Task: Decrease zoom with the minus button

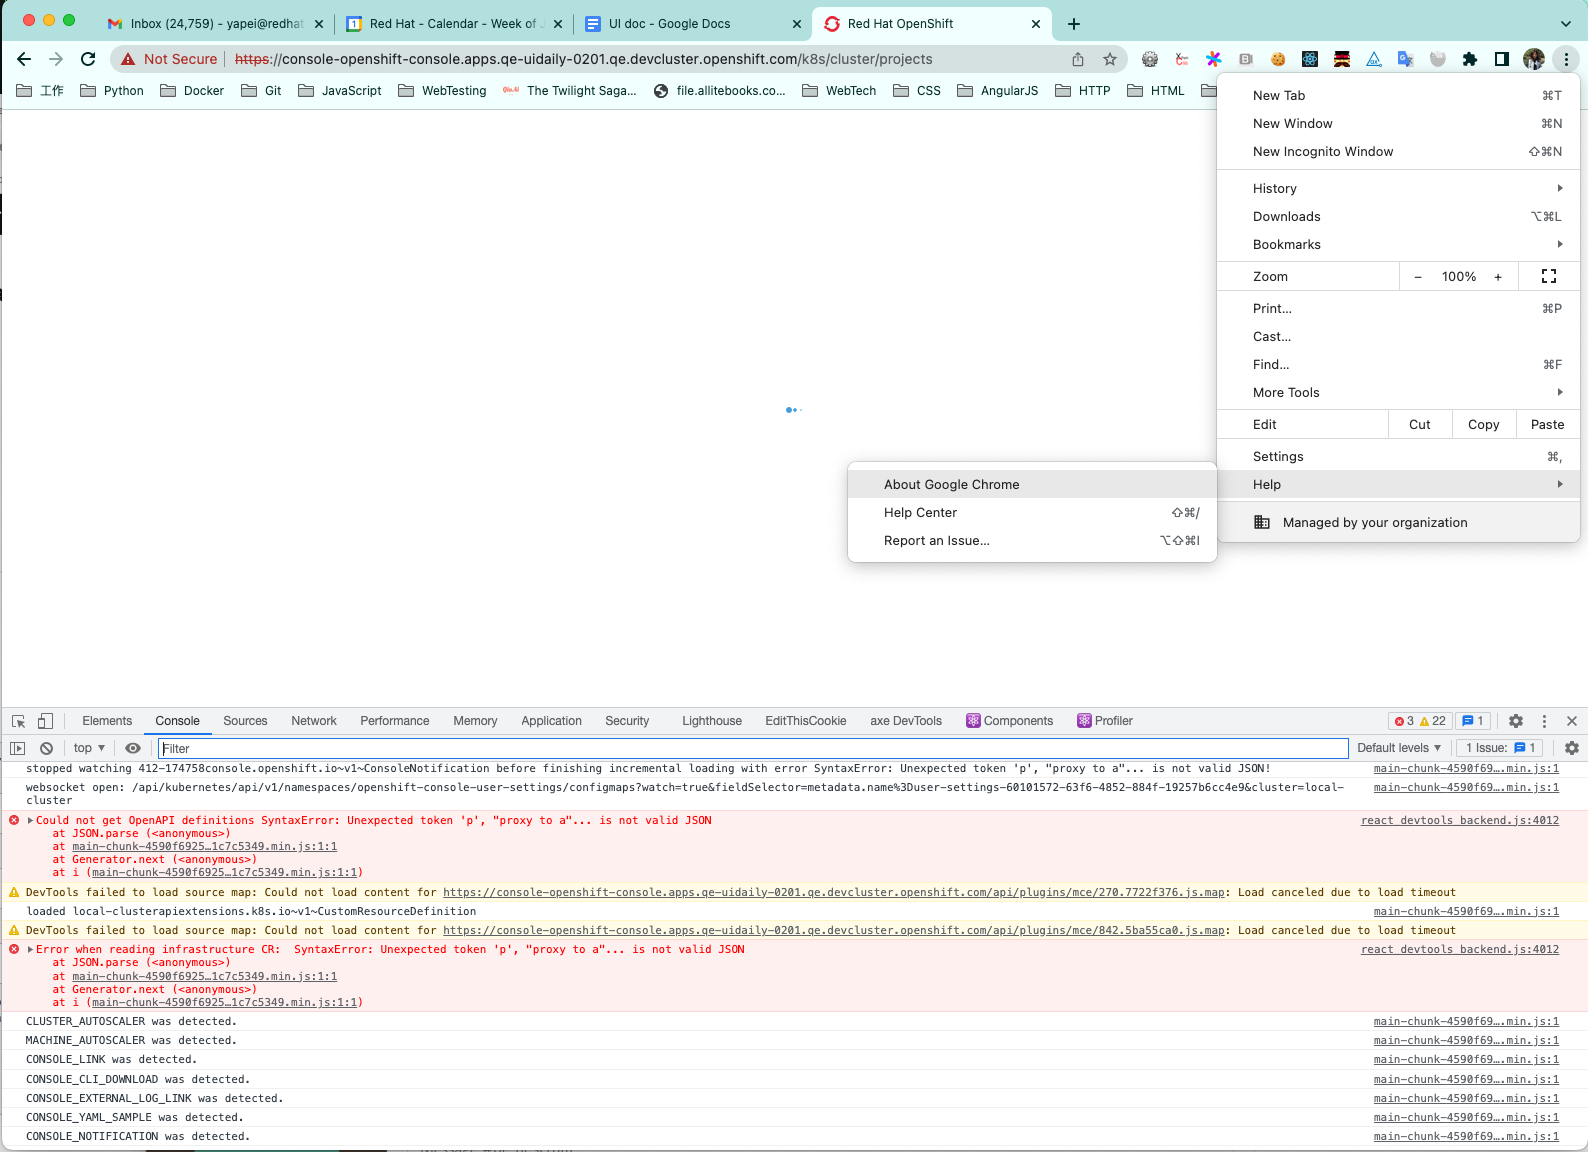Action: click(x=1418, y=276)
